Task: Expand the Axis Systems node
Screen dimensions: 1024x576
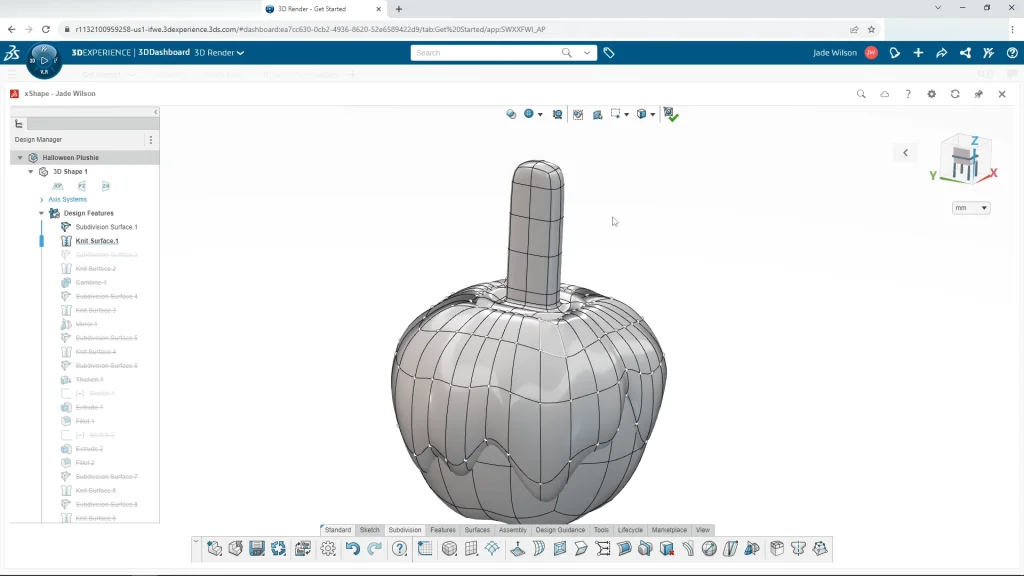Action: (x=42, y=199)
